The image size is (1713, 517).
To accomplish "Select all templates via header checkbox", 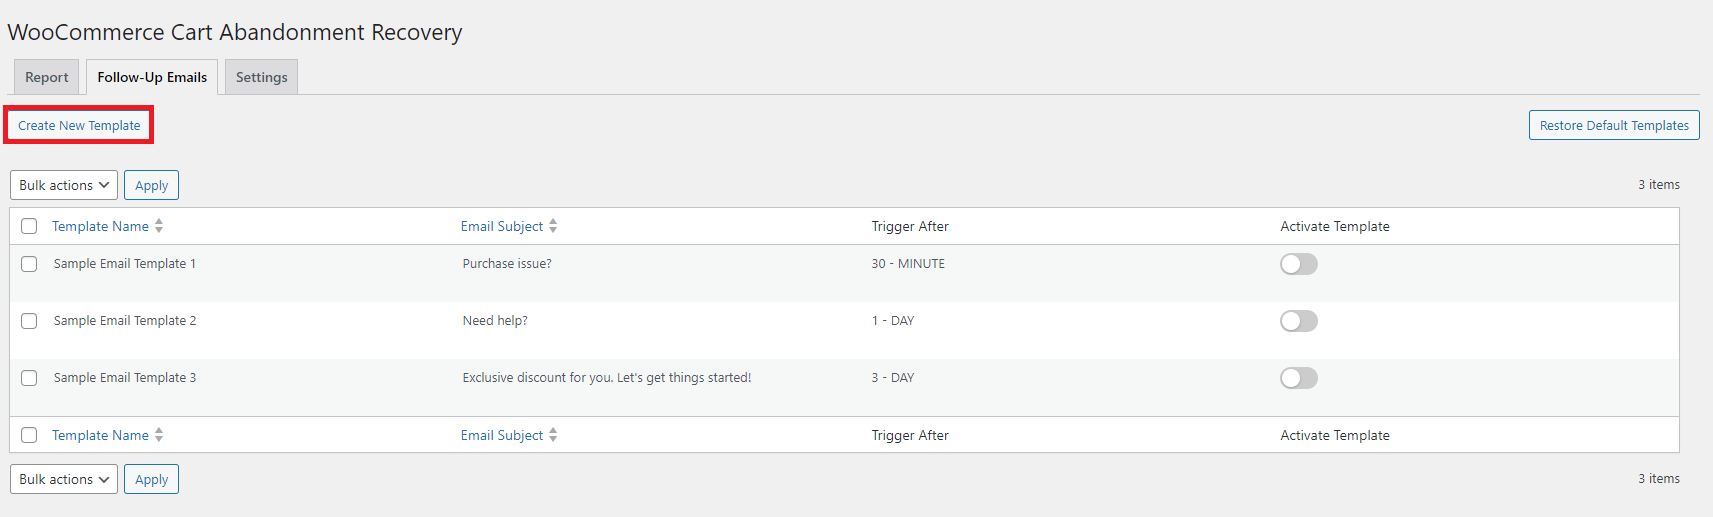I will click(29, 226).
